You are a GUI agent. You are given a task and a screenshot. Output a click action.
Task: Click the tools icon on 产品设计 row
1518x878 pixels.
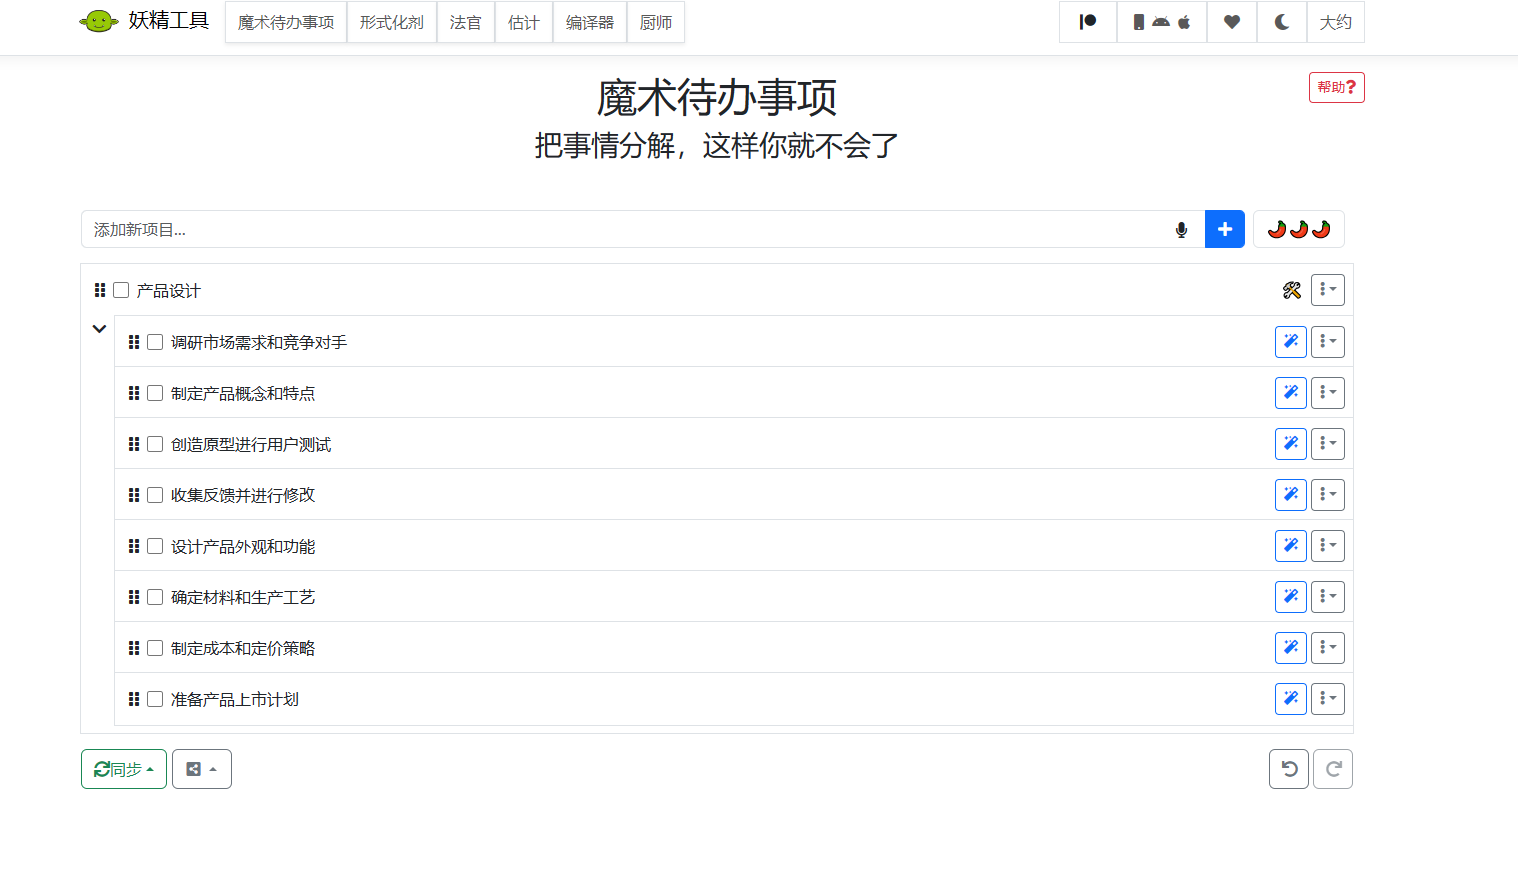click(x=1291, y=291)
